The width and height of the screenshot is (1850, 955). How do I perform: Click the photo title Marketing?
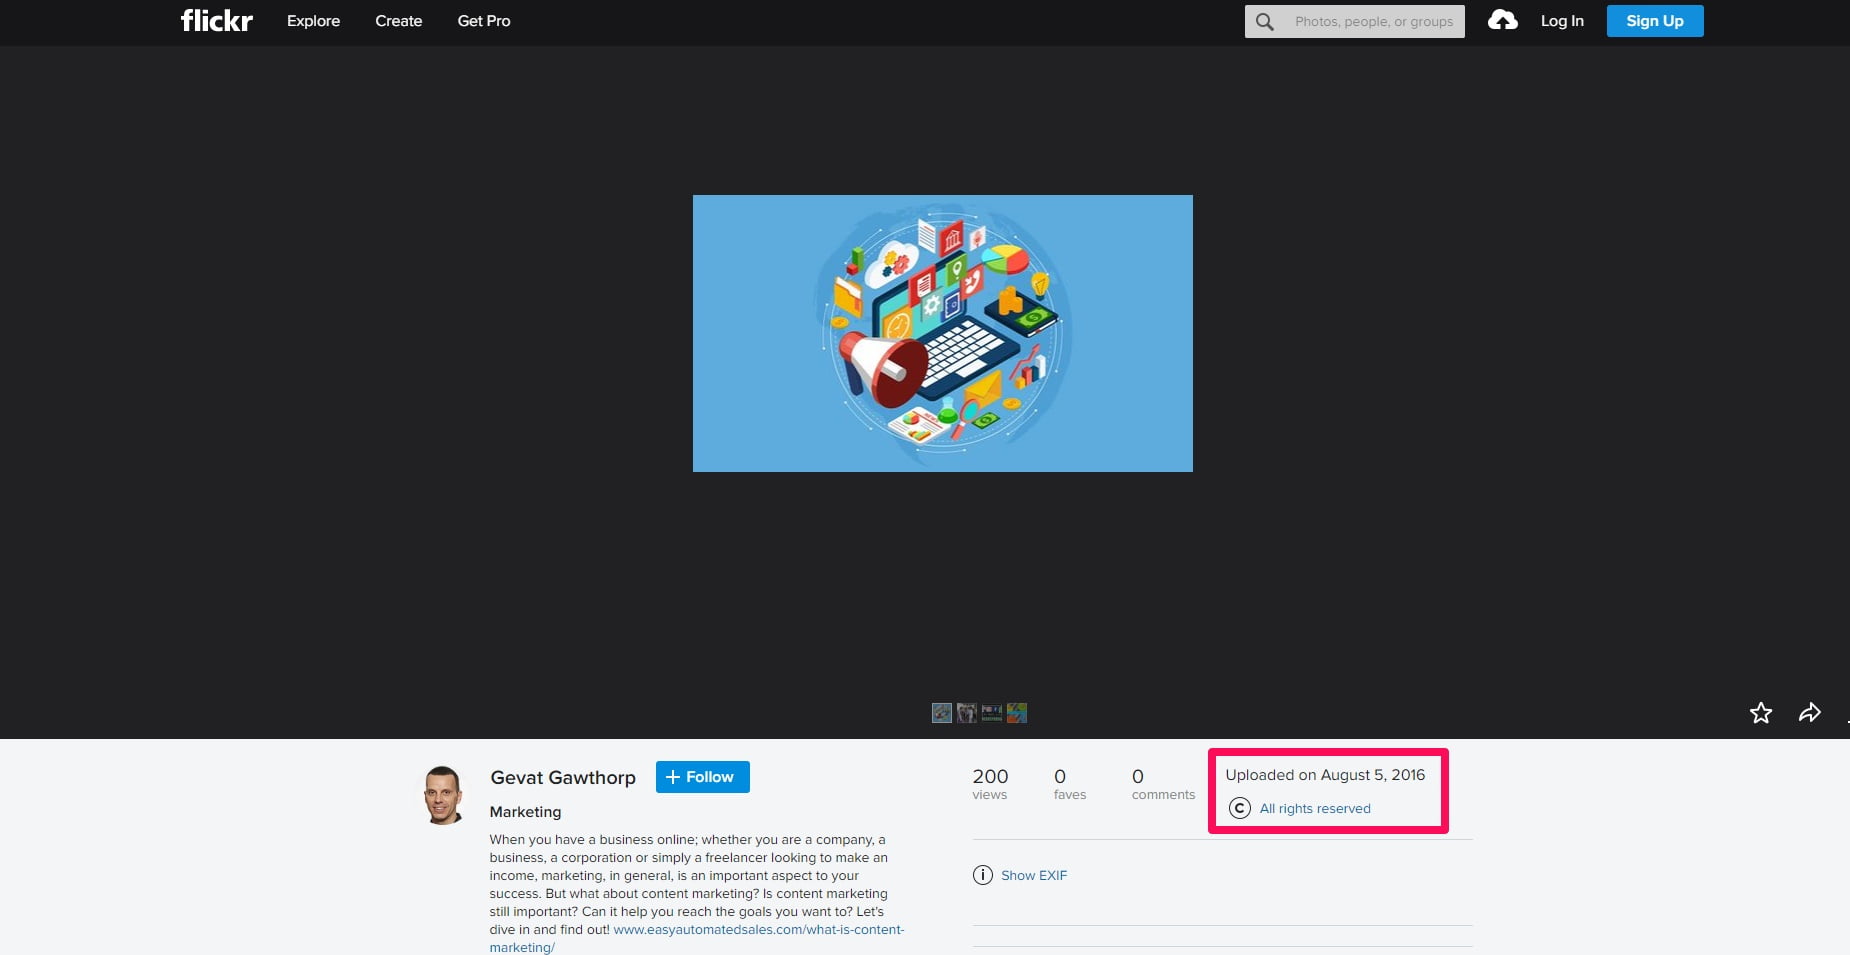[525, 812]
